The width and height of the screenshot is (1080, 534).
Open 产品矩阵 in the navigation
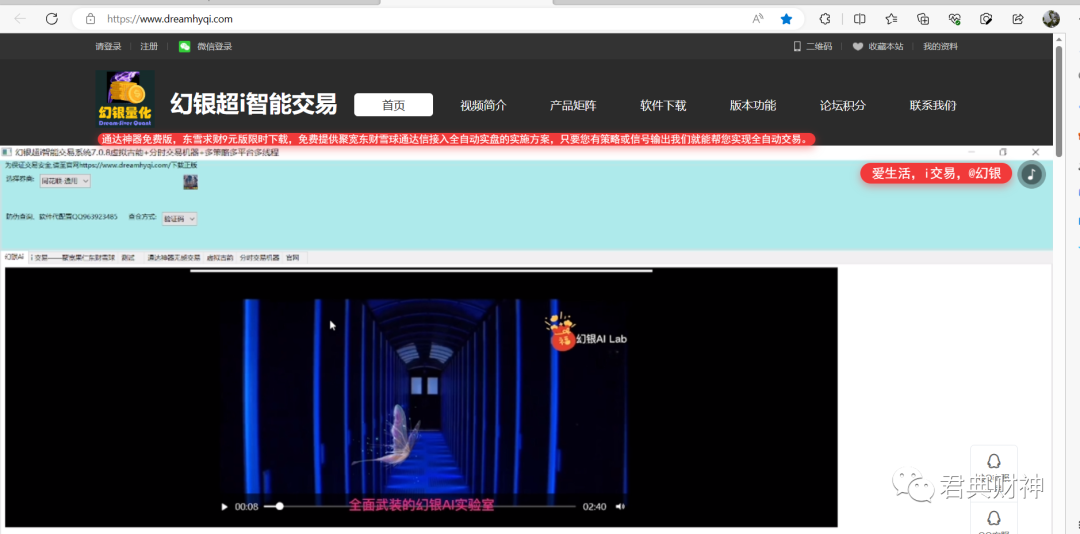(x=573, y=105)
